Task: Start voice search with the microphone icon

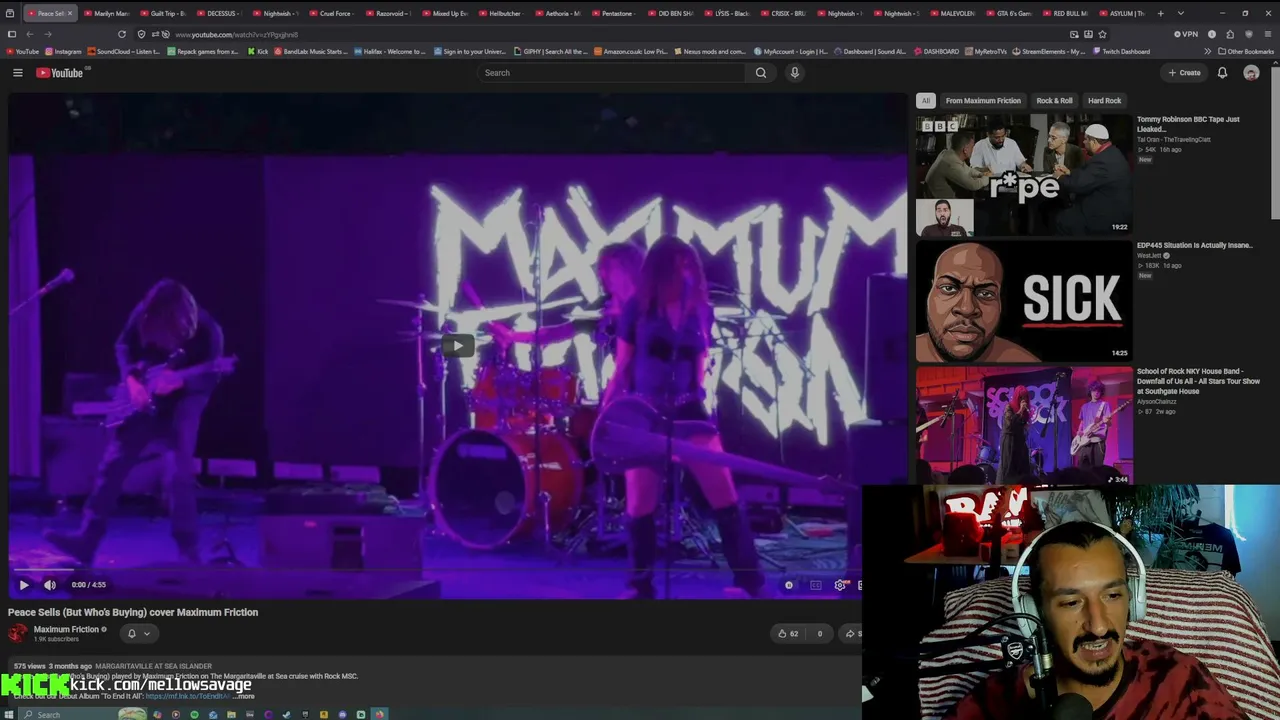Action: tap(795, 73)
